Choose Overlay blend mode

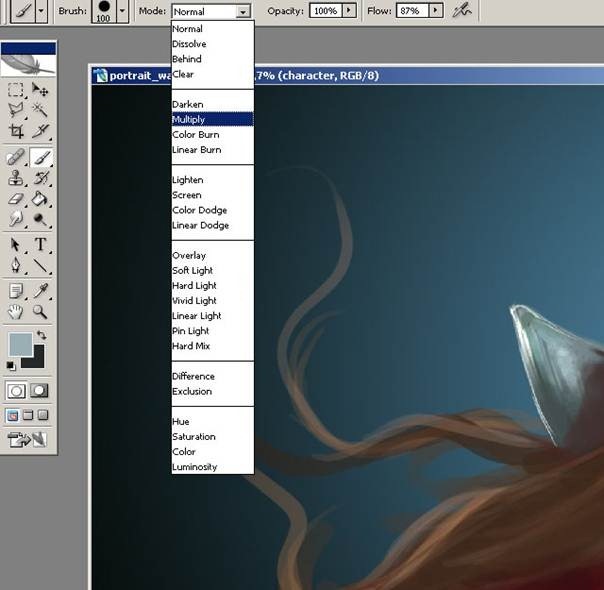click(213, 255)
